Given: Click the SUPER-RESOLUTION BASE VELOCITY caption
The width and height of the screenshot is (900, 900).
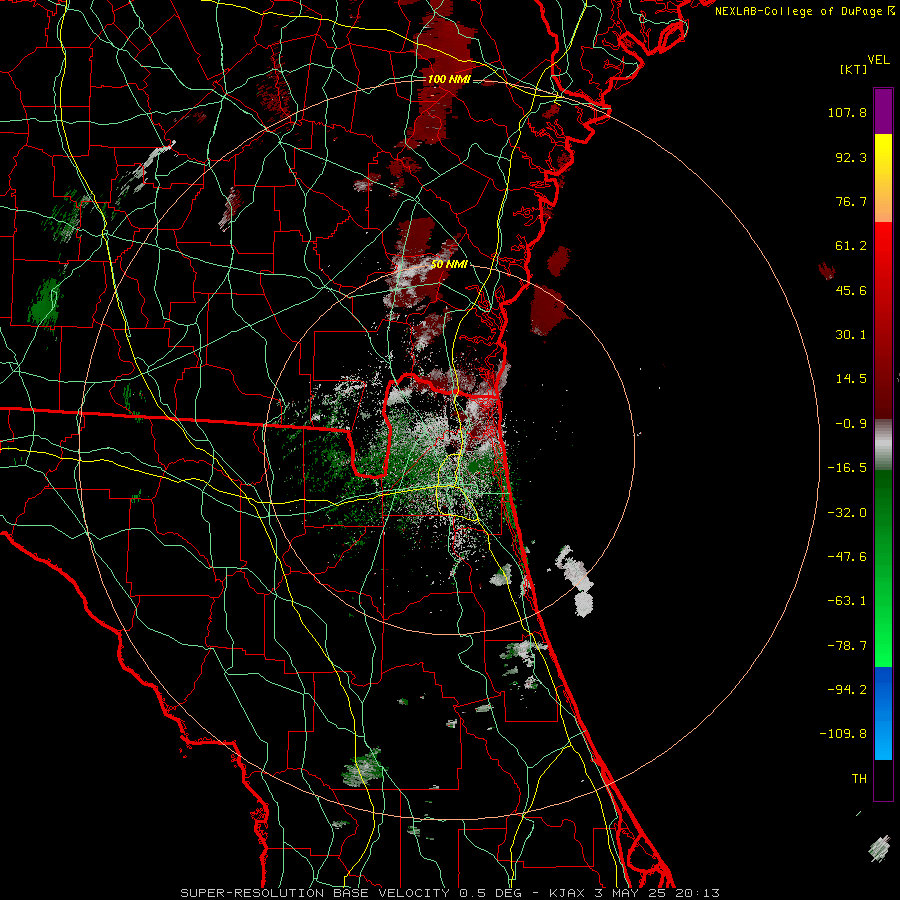Looking at the screenshot, I should click(x=317, y=893).
